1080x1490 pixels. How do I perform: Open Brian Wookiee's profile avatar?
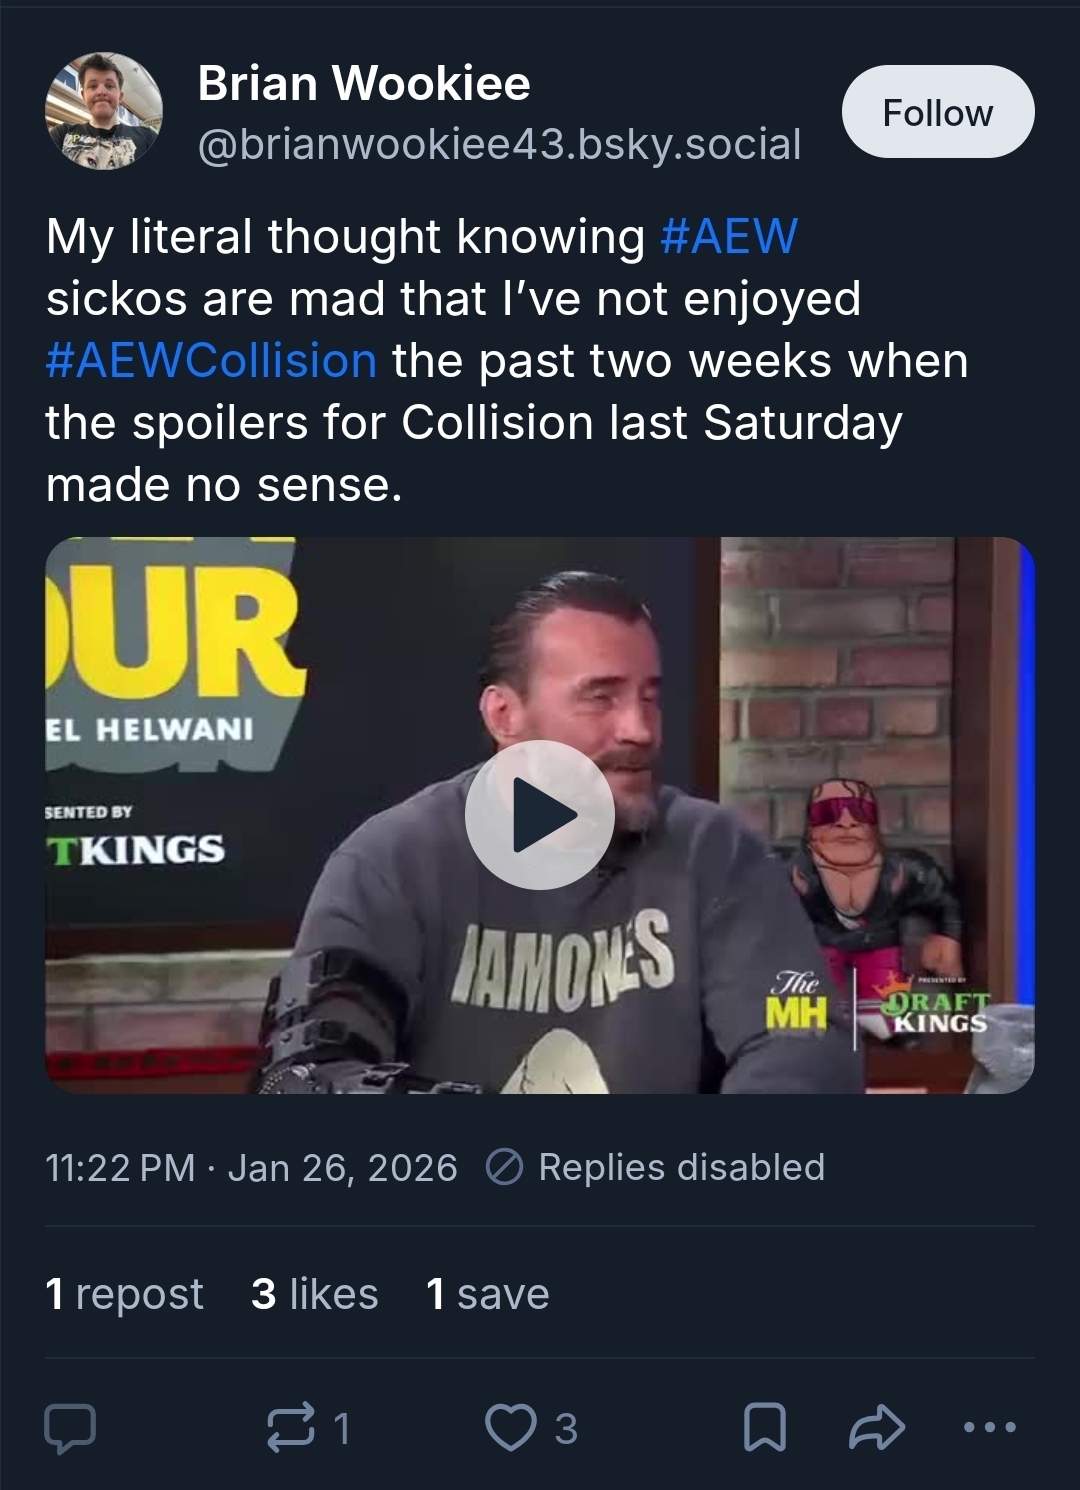click(104, 112)
